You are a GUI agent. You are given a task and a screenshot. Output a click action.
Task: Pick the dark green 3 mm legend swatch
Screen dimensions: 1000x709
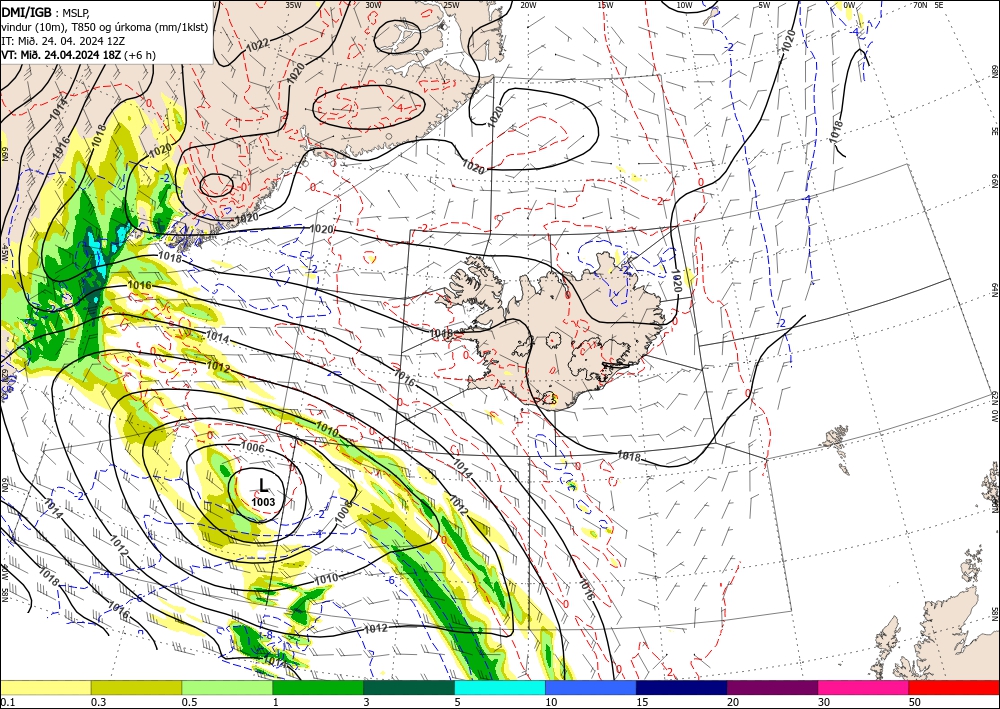(x=409, y=687)
